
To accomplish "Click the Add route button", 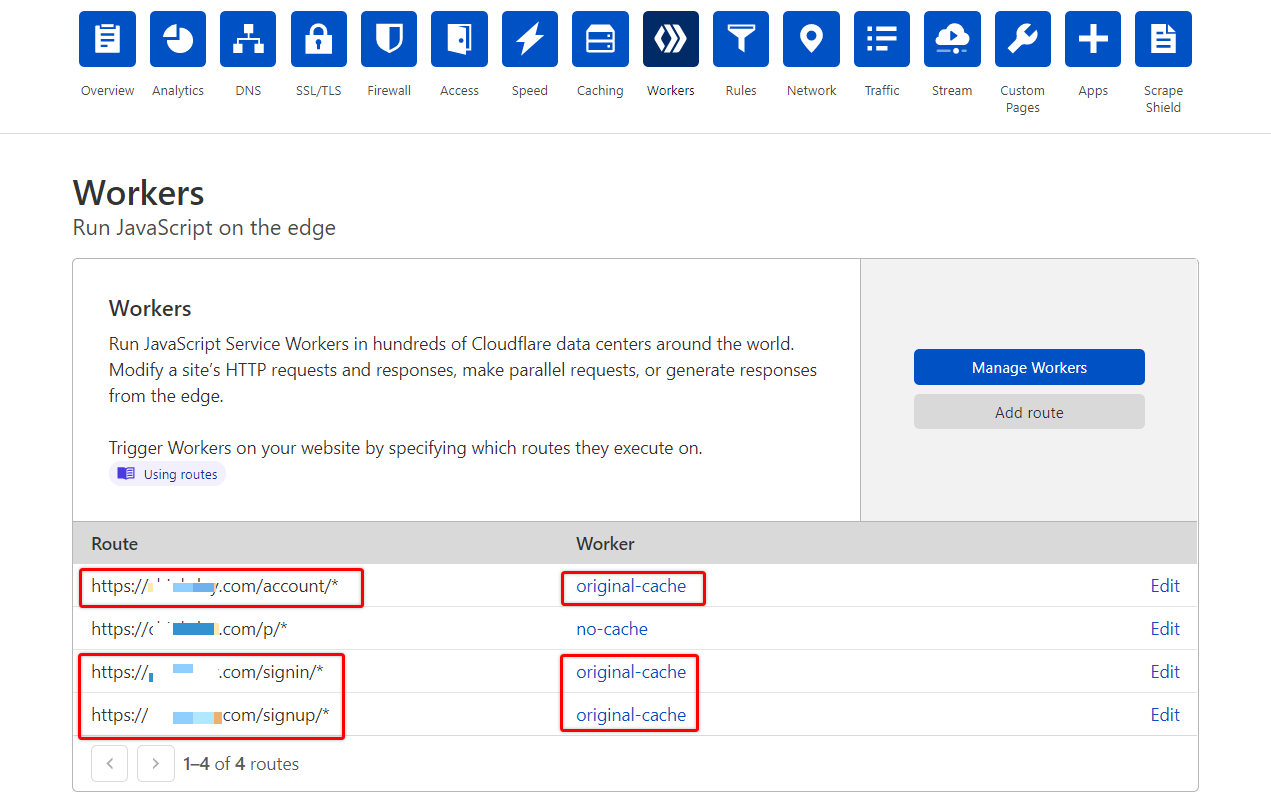I will [x=1029, y=412].
